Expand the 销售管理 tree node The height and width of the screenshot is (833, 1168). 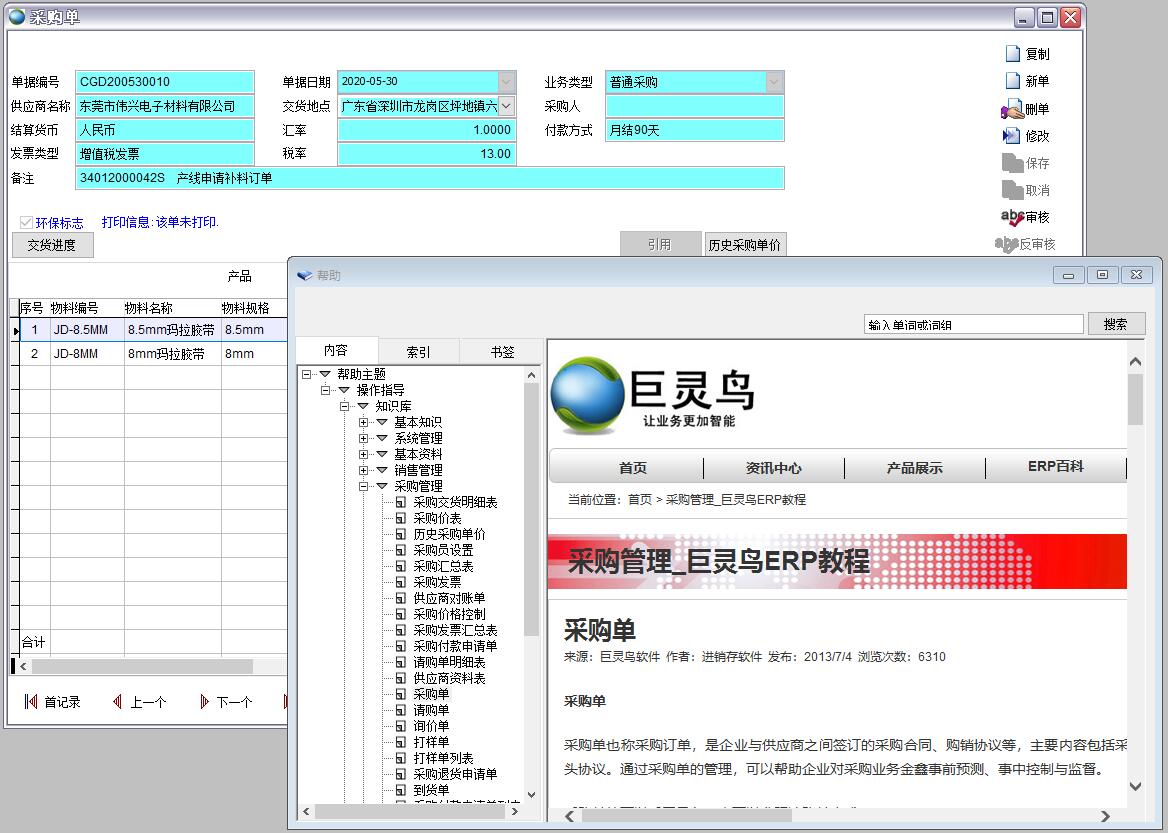pos(364,470)
